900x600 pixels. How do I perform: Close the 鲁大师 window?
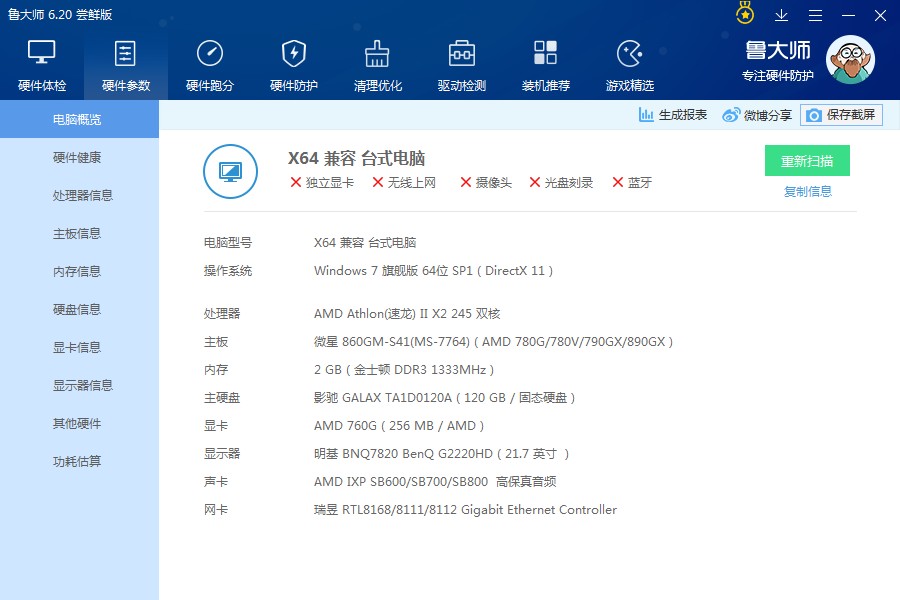coord(880,16)
